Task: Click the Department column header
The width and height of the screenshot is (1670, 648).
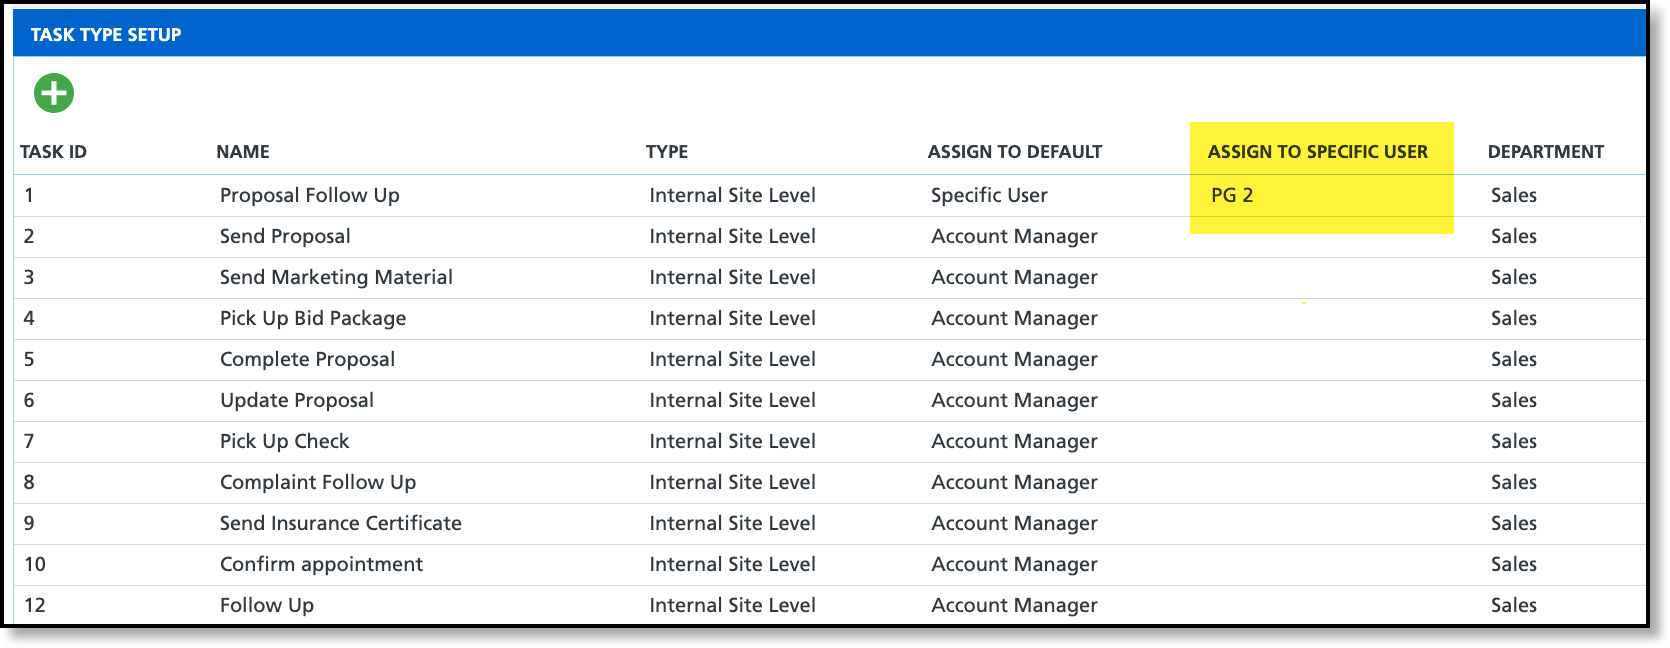Action: (x=1545, y=152)
